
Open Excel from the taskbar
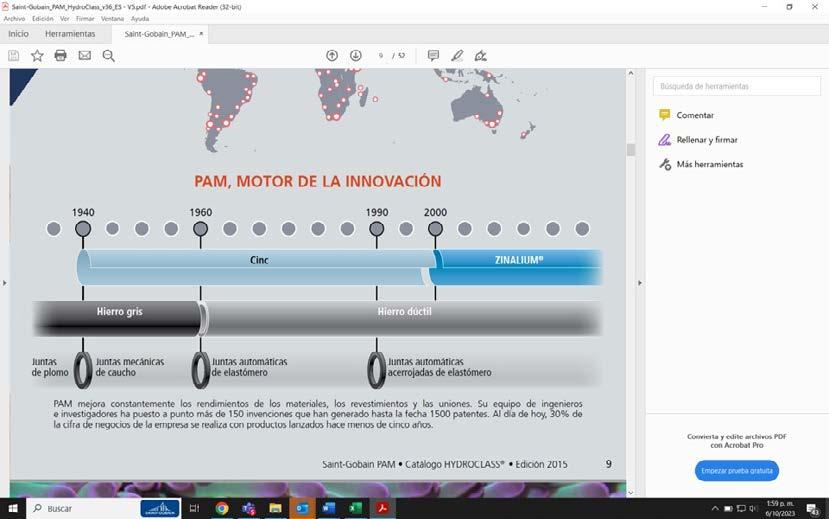point(355,508)
